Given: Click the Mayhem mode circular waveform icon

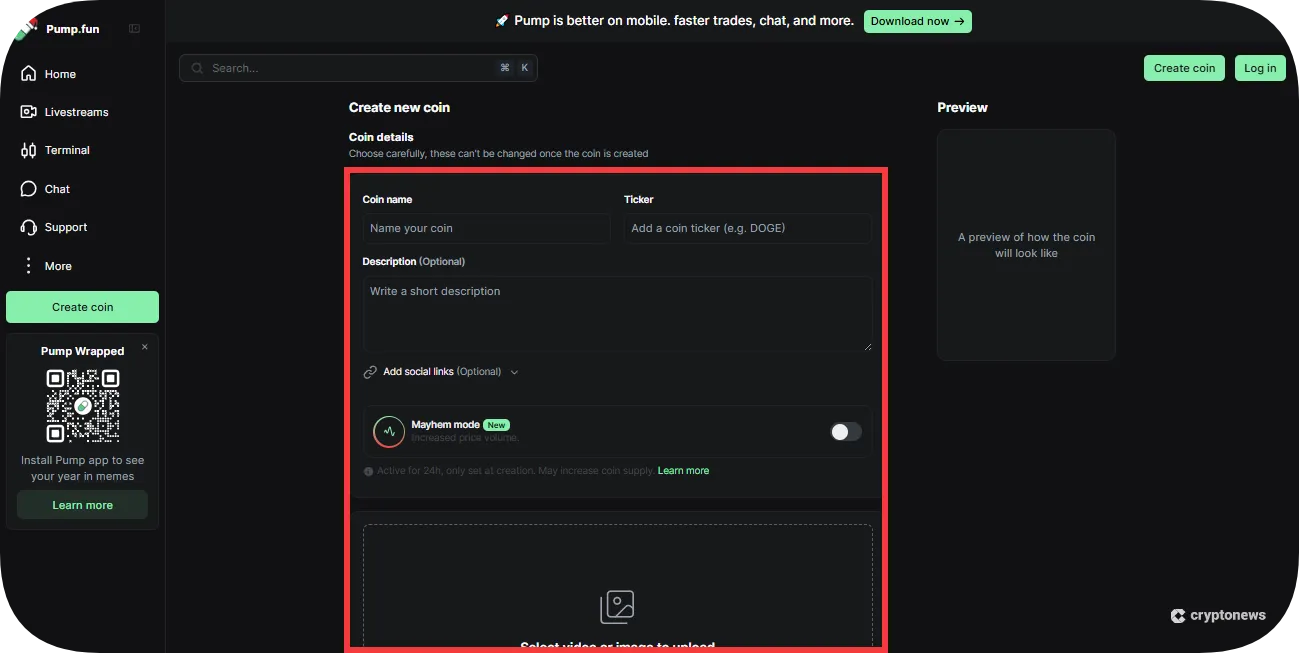Looking at the screenshot, I should (x=388, y=431).
